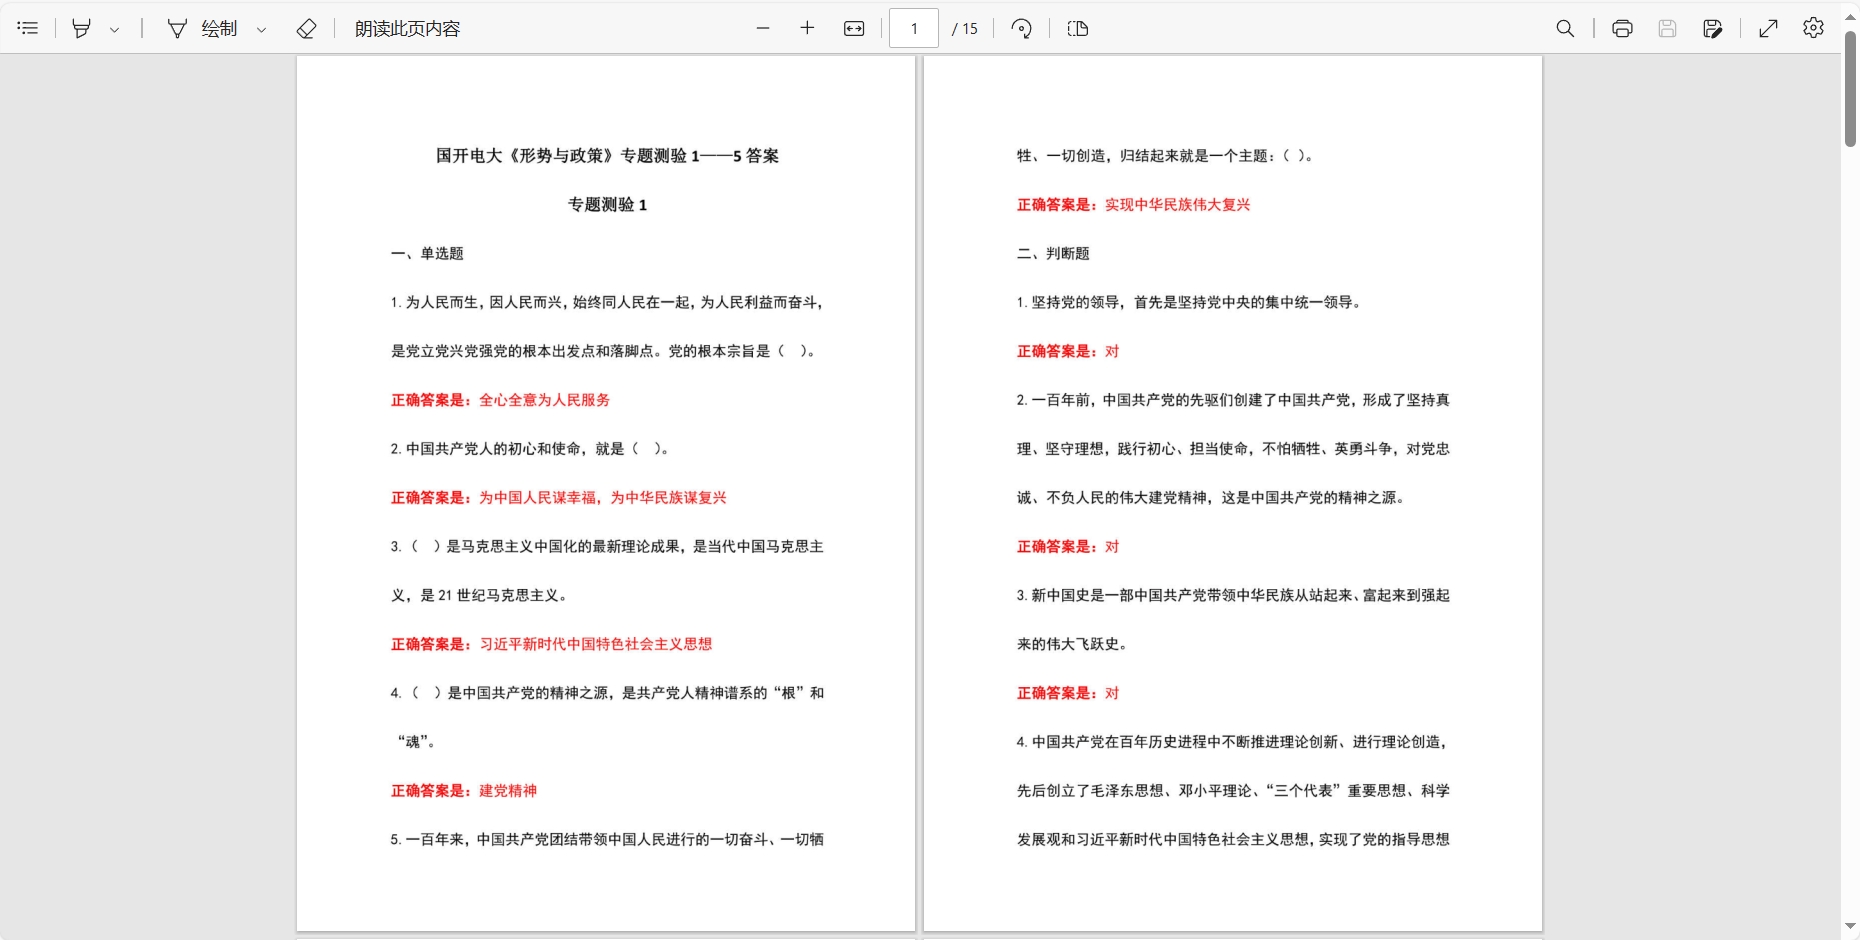Enter full screen mode
Screen dimensions: 1860x940
(x=1768, y=28)
